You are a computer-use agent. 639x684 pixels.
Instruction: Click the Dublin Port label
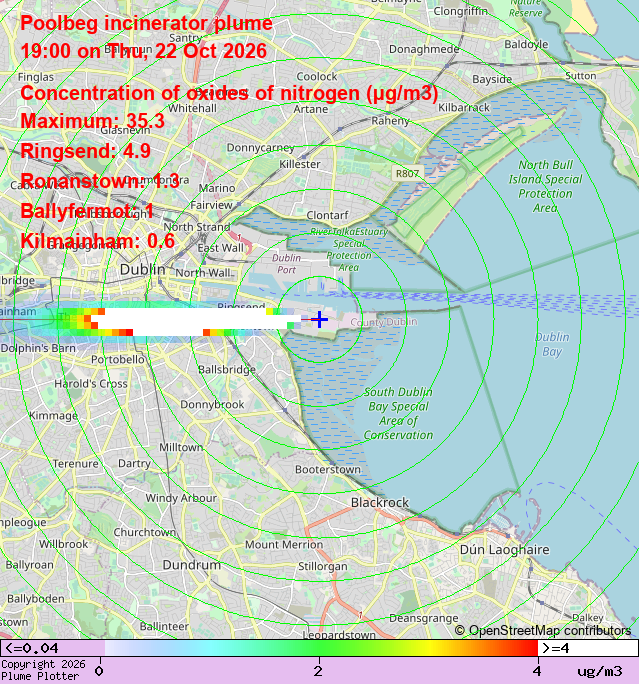287,264
